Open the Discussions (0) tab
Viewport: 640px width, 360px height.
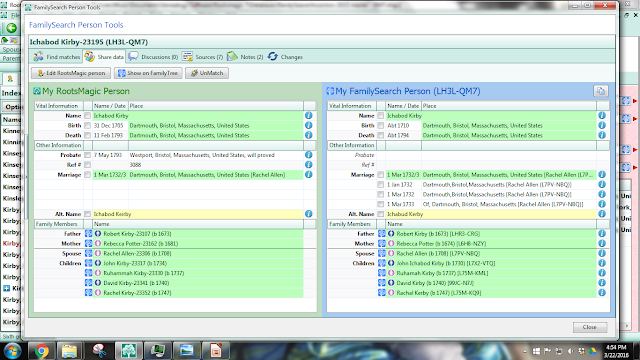pyautogui.click(x=153, y=57)
